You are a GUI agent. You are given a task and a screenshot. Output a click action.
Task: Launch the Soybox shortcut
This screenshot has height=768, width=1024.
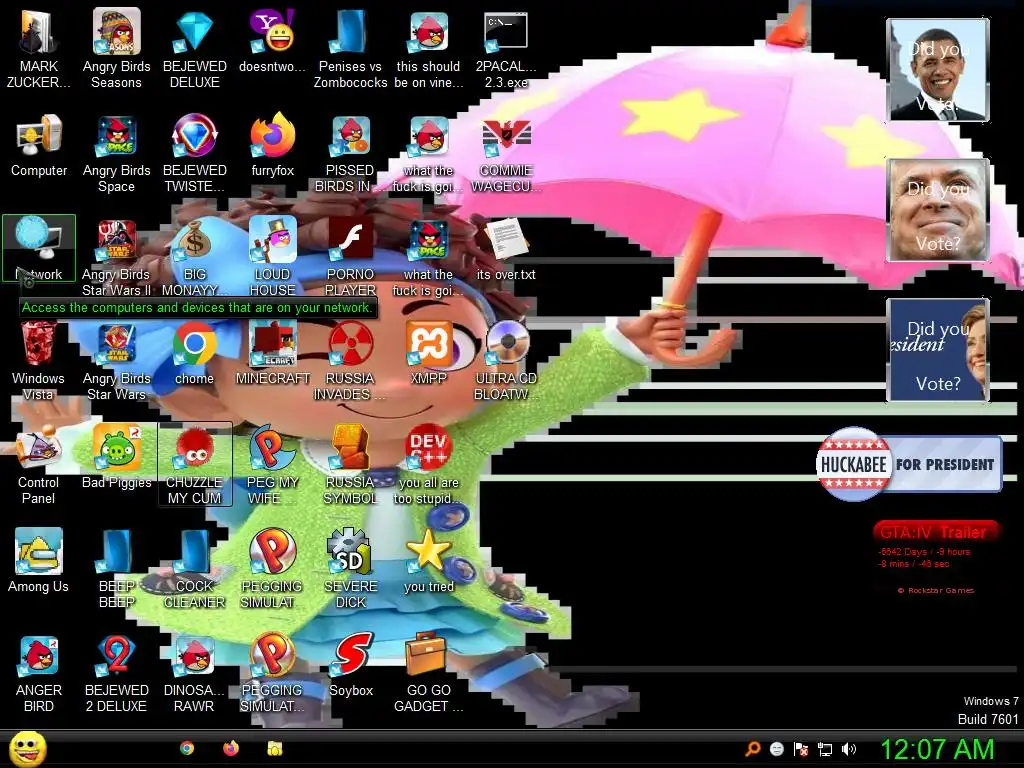point(351,665)
